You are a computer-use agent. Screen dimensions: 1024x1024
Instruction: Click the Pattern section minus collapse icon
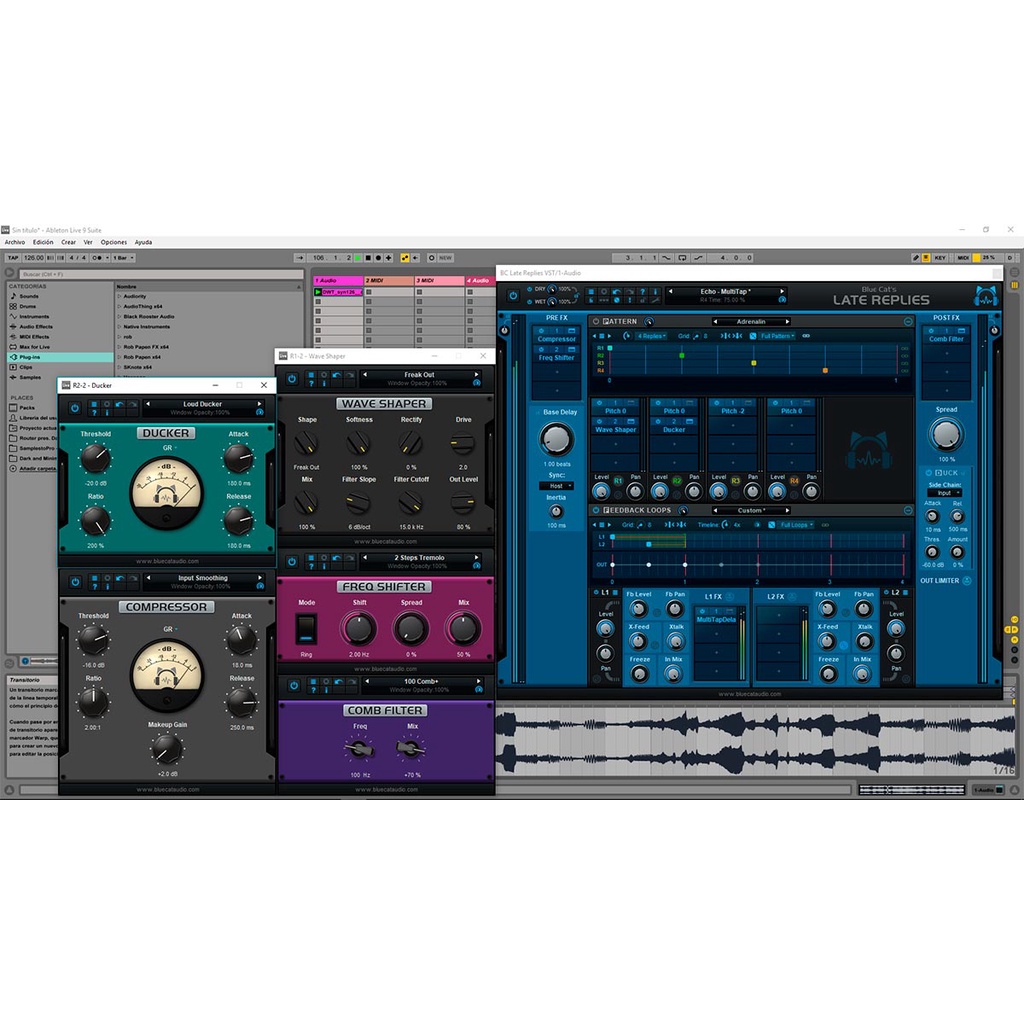(908, 321)
